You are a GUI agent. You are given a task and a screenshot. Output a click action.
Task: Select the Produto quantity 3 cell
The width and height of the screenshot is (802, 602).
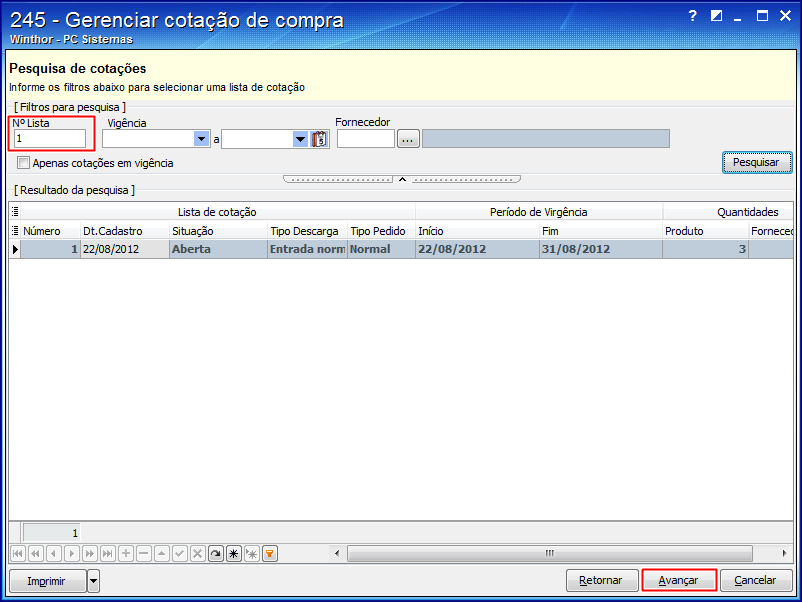point(705,249)
